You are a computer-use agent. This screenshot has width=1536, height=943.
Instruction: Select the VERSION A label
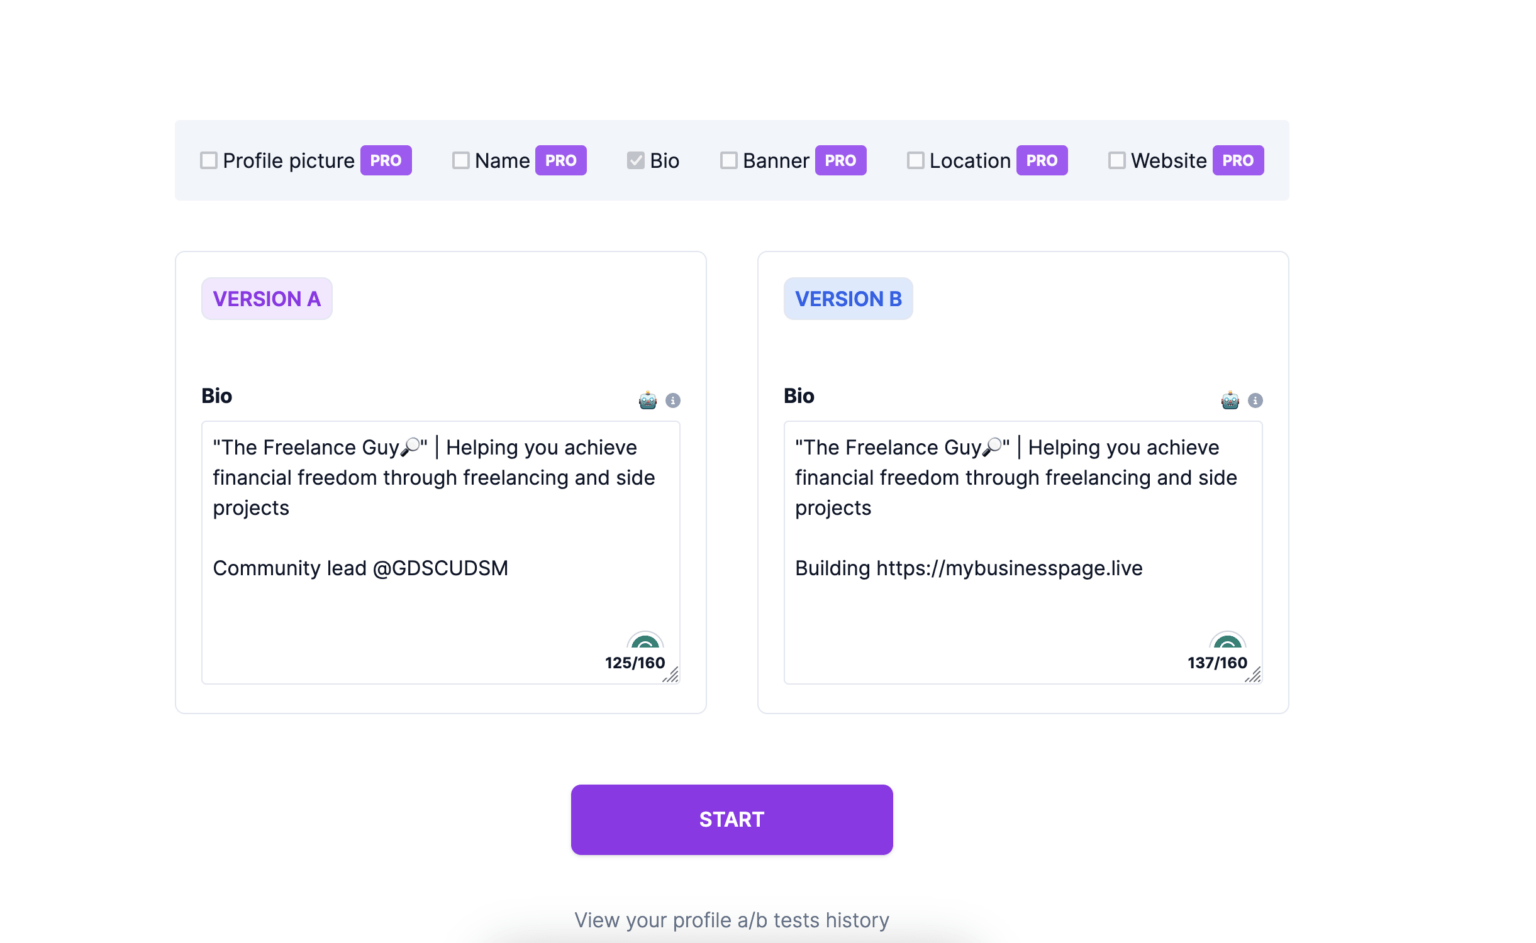click(266, 298)
